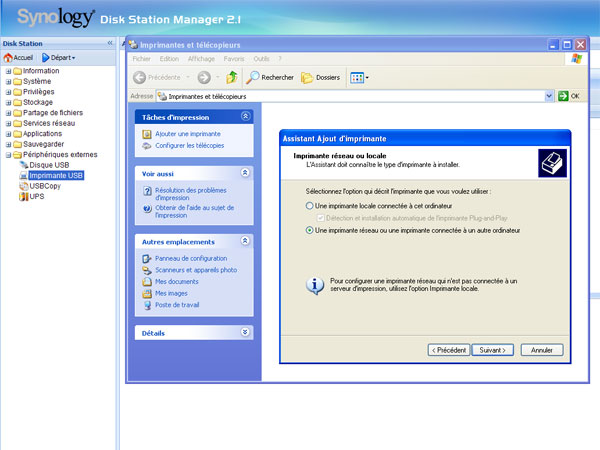Open the Accueil home icon
This screenshot has width=600, height=450.
click(8, 58)
